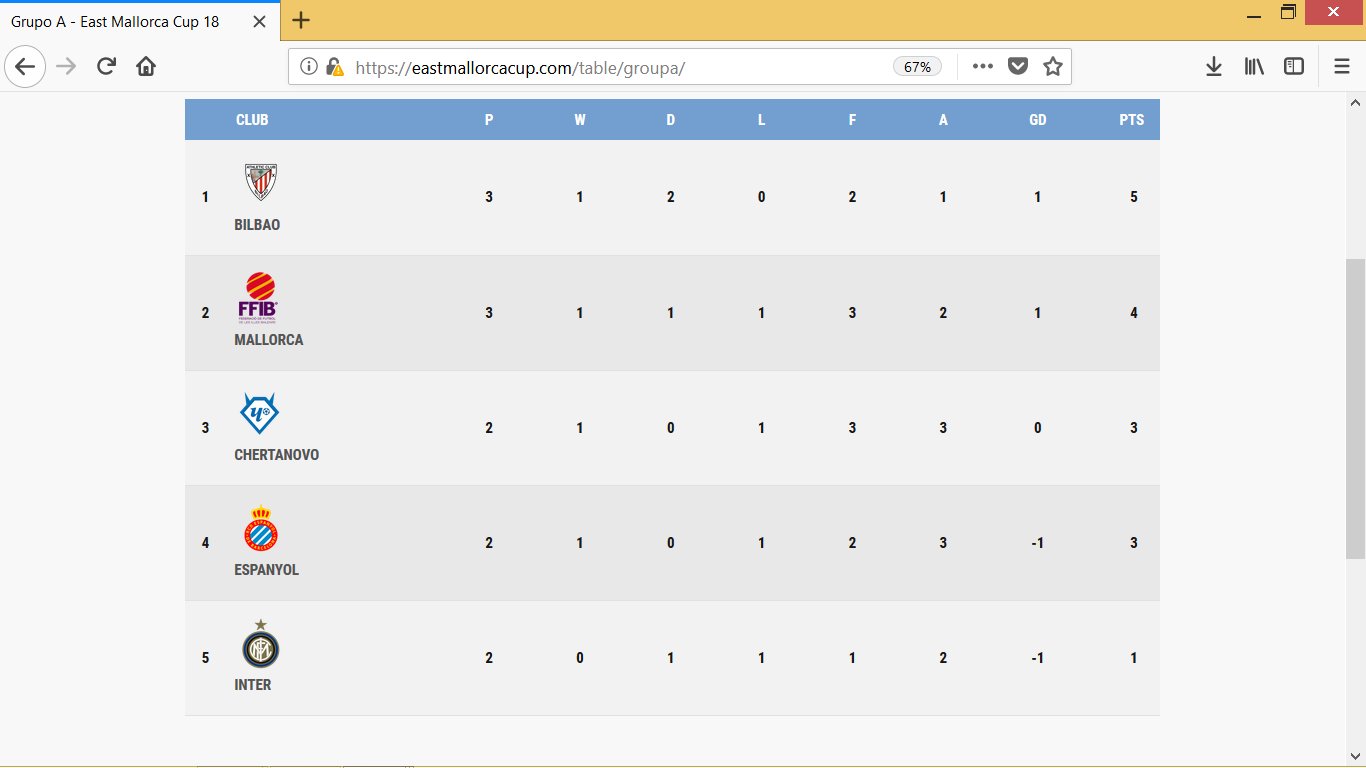Click the CLUB column header
1366x768 pixels.
point(252,120)
